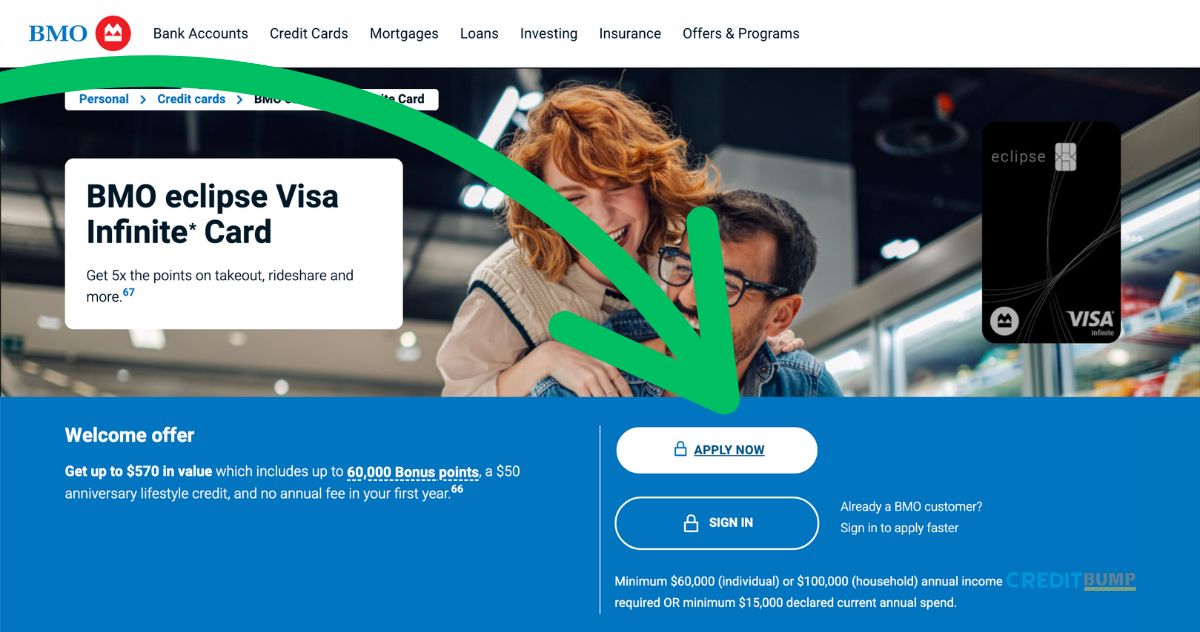
Task: Open the Mortgages menu
Action: (x=404, y=33)
